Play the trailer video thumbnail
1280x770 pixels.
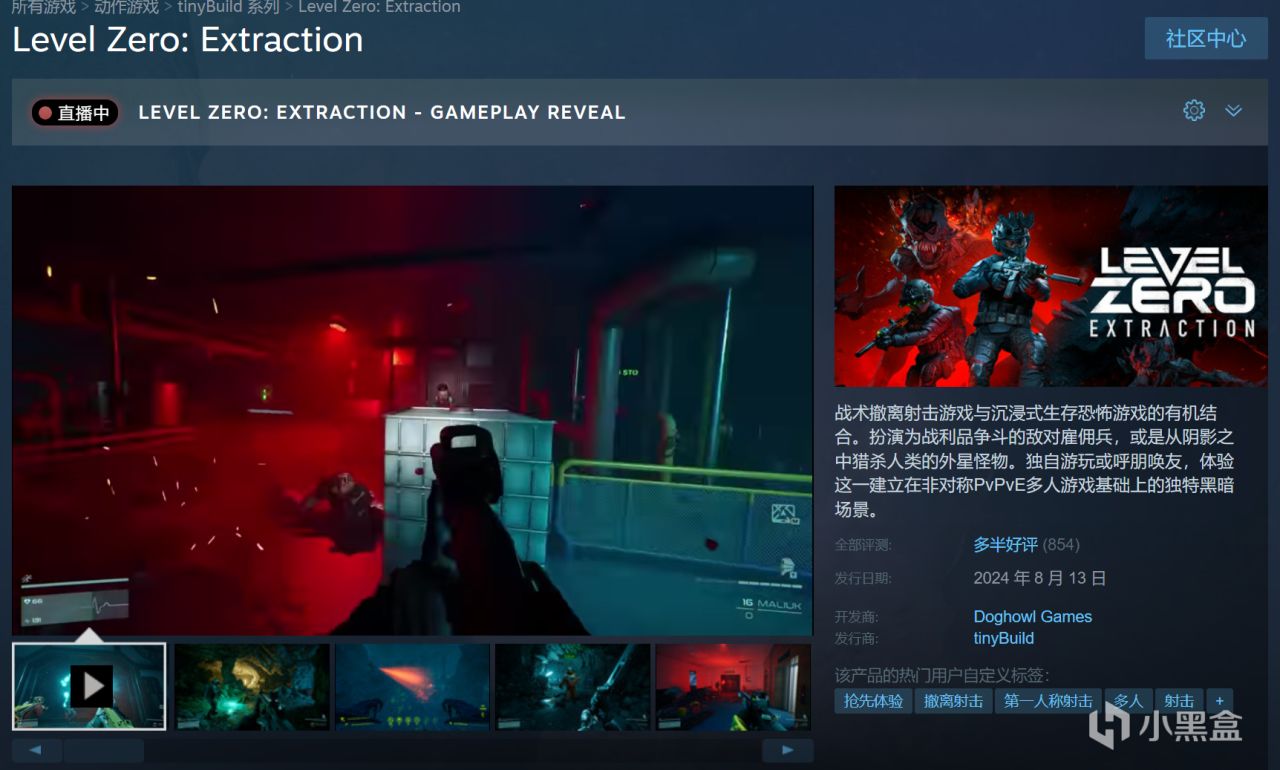point(89,686)
